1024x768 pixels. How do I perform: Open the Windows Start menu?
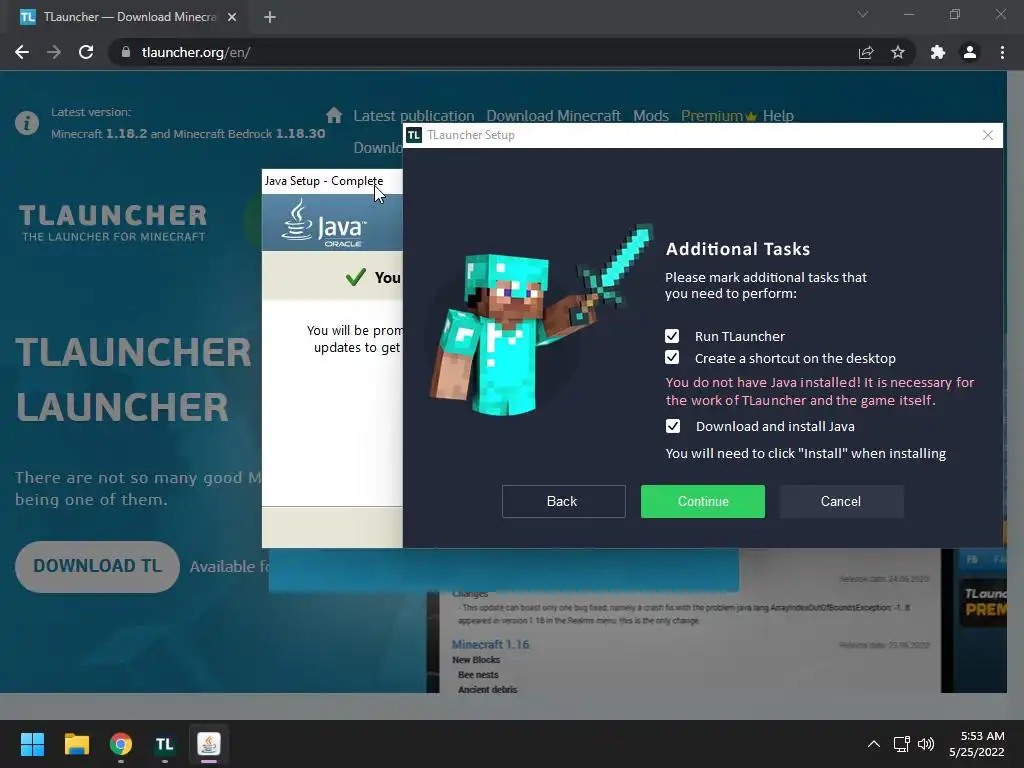coord(32,744)
